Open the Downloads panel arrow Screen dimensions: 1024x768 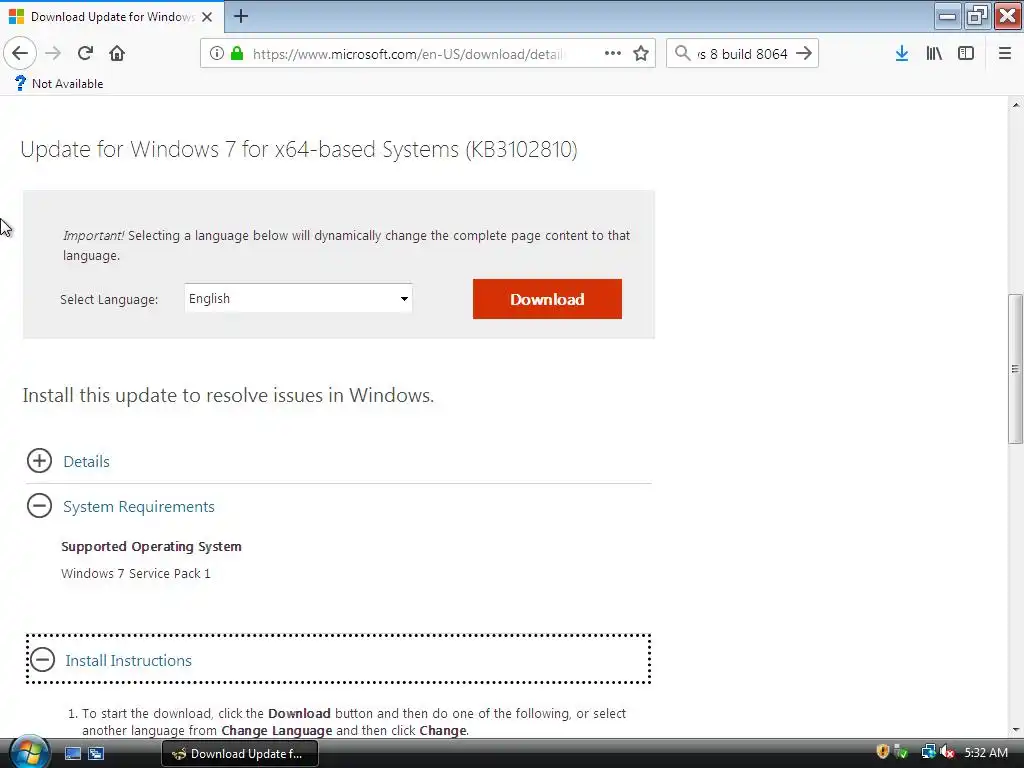pos(902,54)
